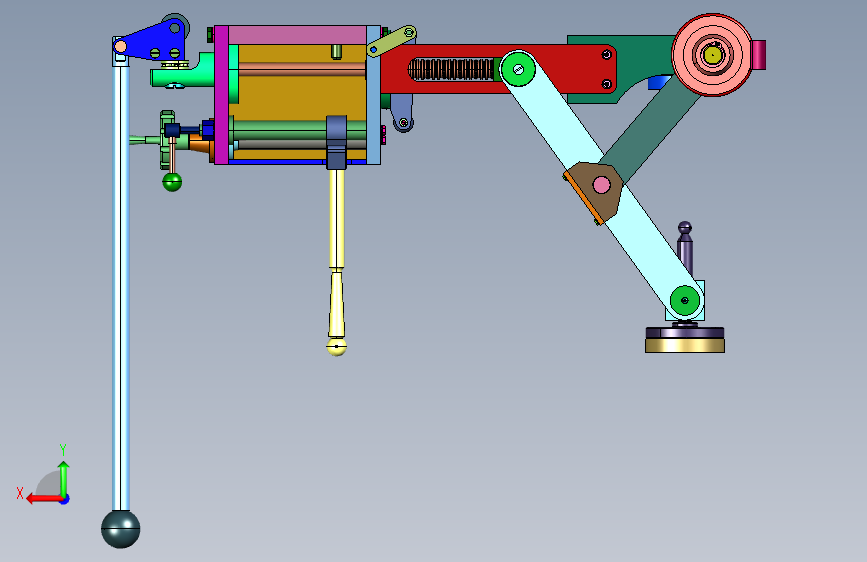
Task: Select the pink top cover plate of the box
Action: [x=297, y=35]
